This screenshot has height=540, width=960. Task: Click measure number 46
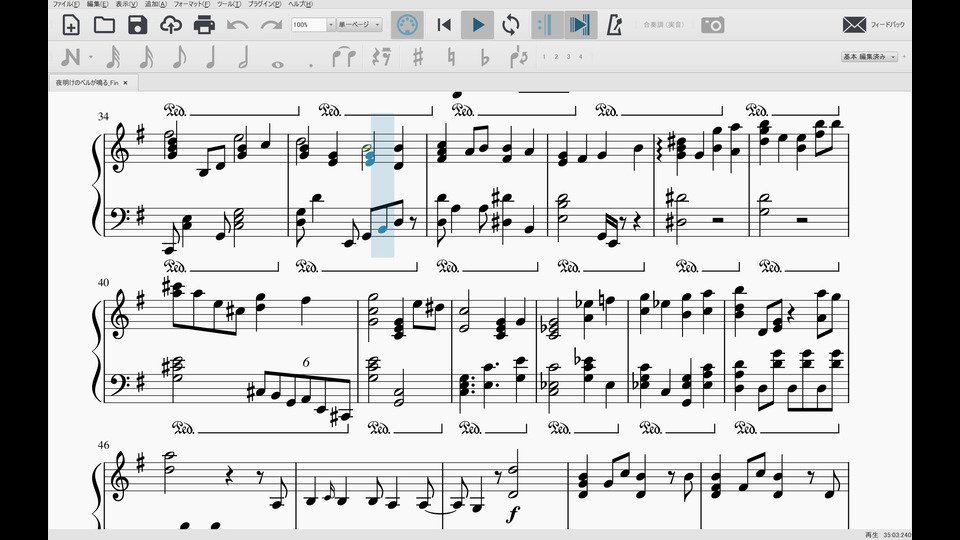103,445
